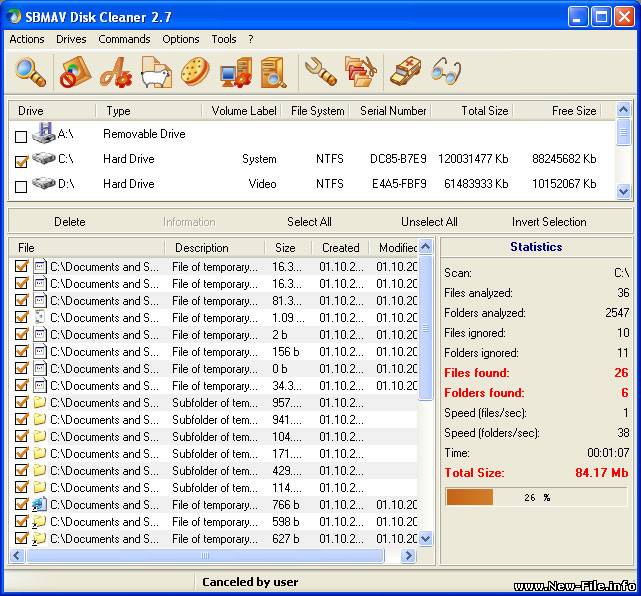The image size is (641, 596).
Task: Open the ? help menu
Action: click(x=251, y=39)
